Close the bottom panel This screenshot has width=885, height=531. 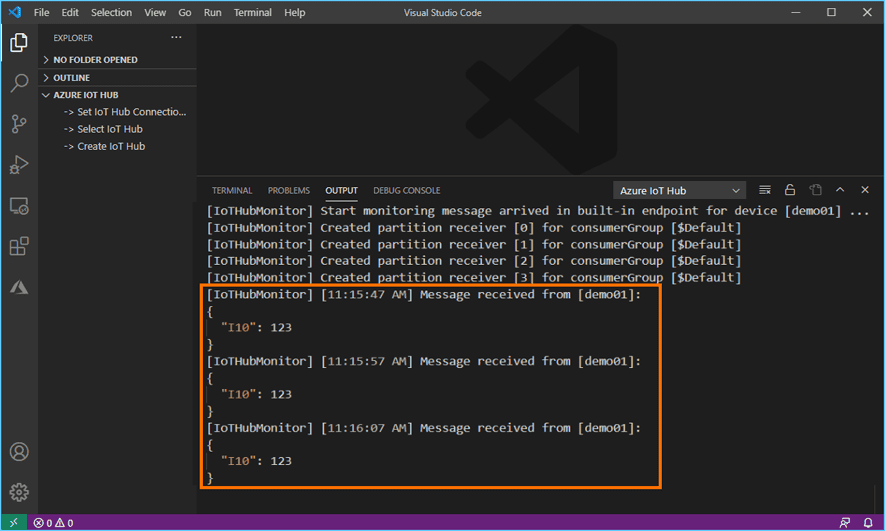[865, 190]
